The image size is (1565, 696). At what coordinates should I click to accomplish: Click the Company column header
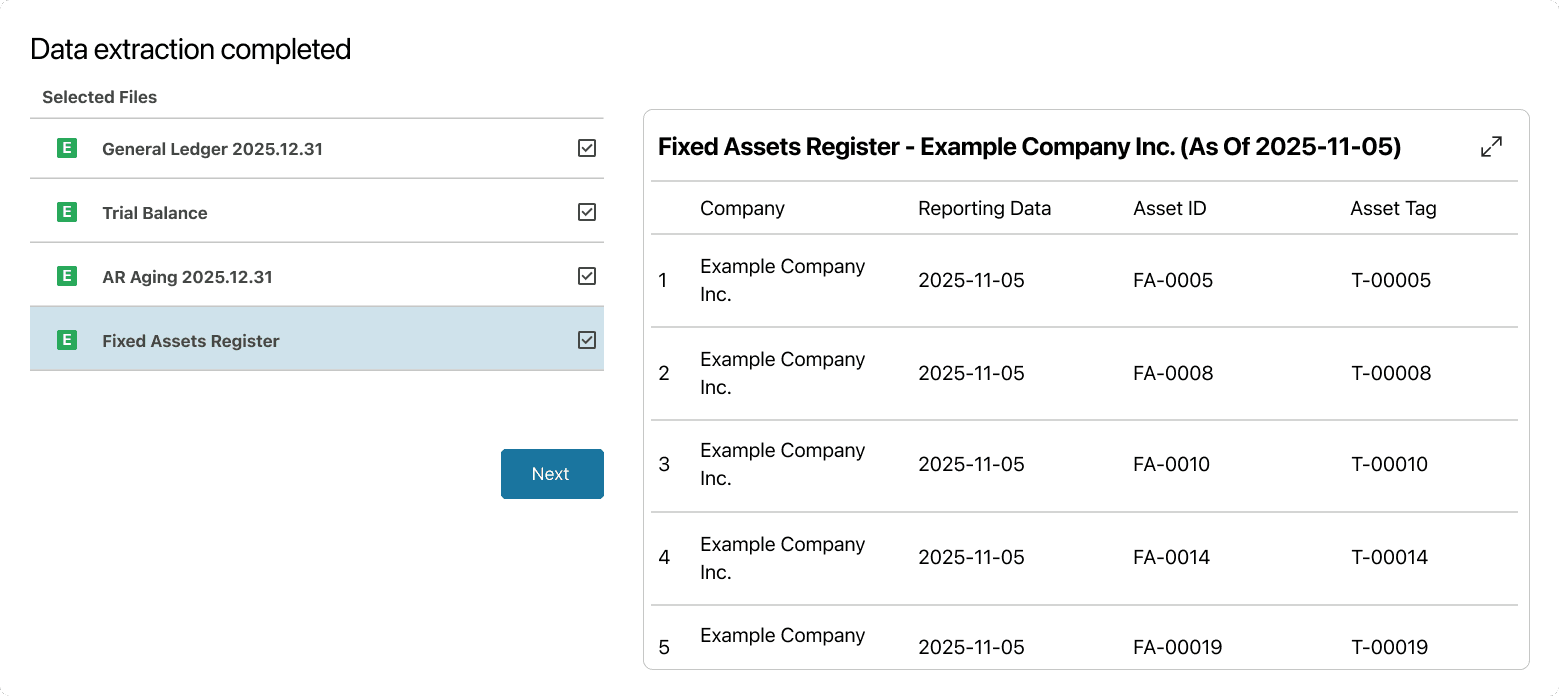coord(742,208)
